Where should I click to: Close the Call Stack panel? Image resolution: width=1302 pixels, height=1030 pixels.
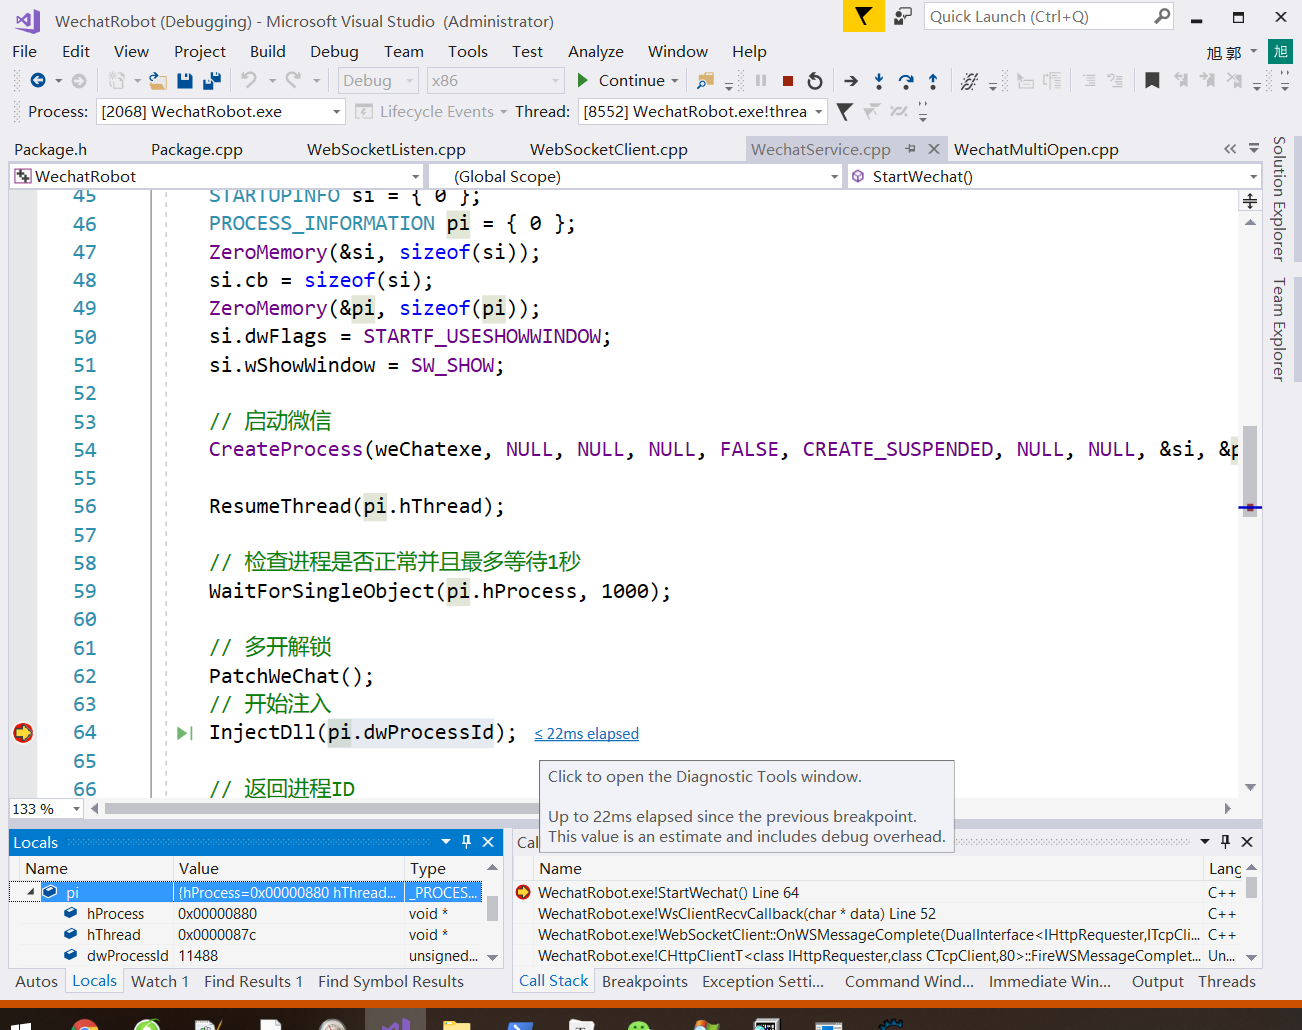coord(1247,842)
